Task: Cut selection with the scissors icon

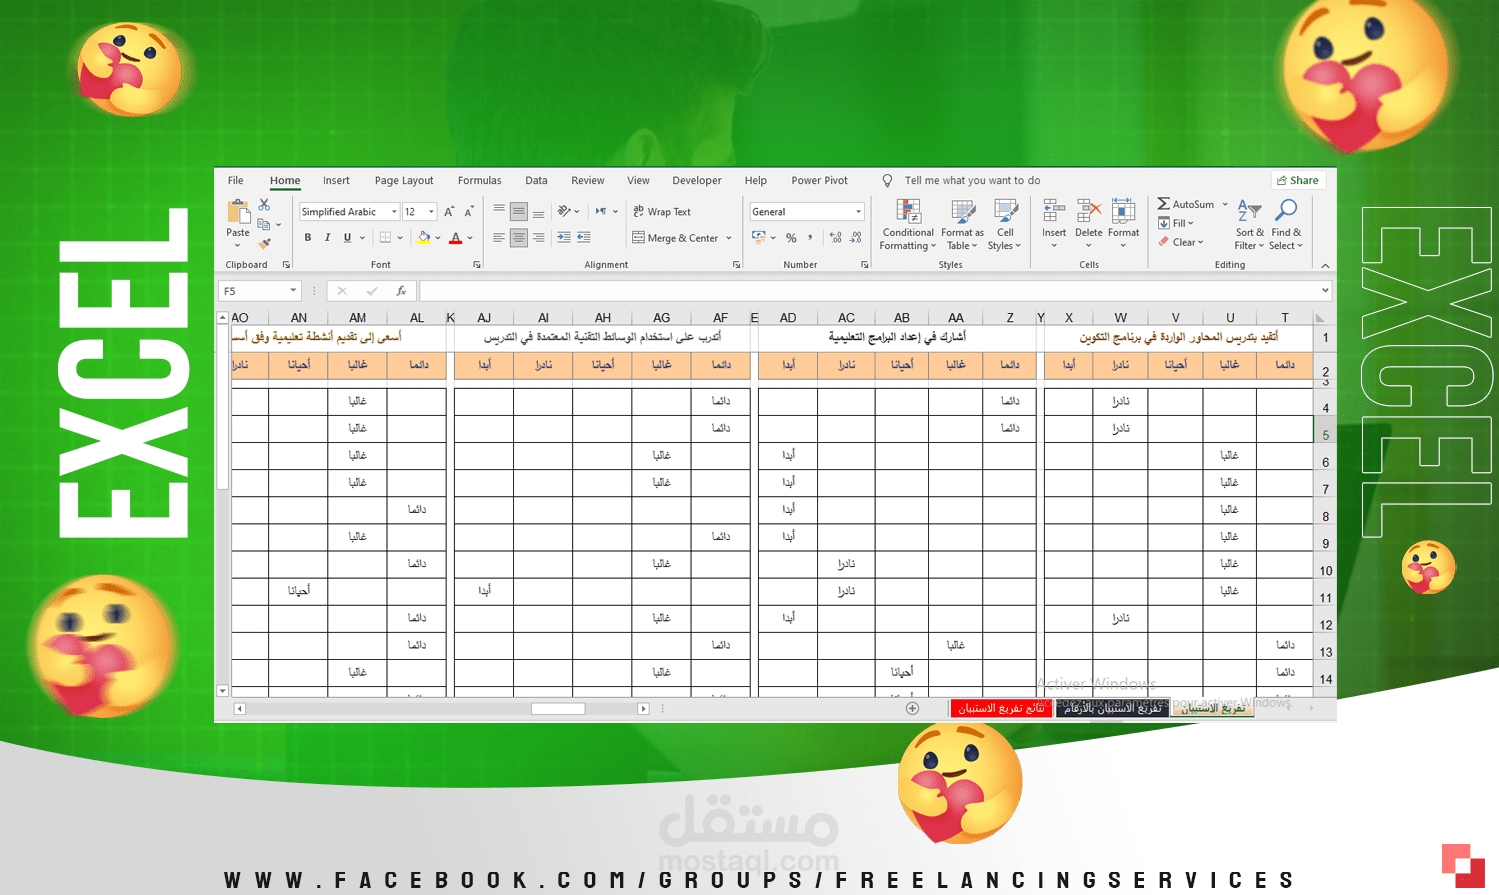Action: (x=264, y=205)
